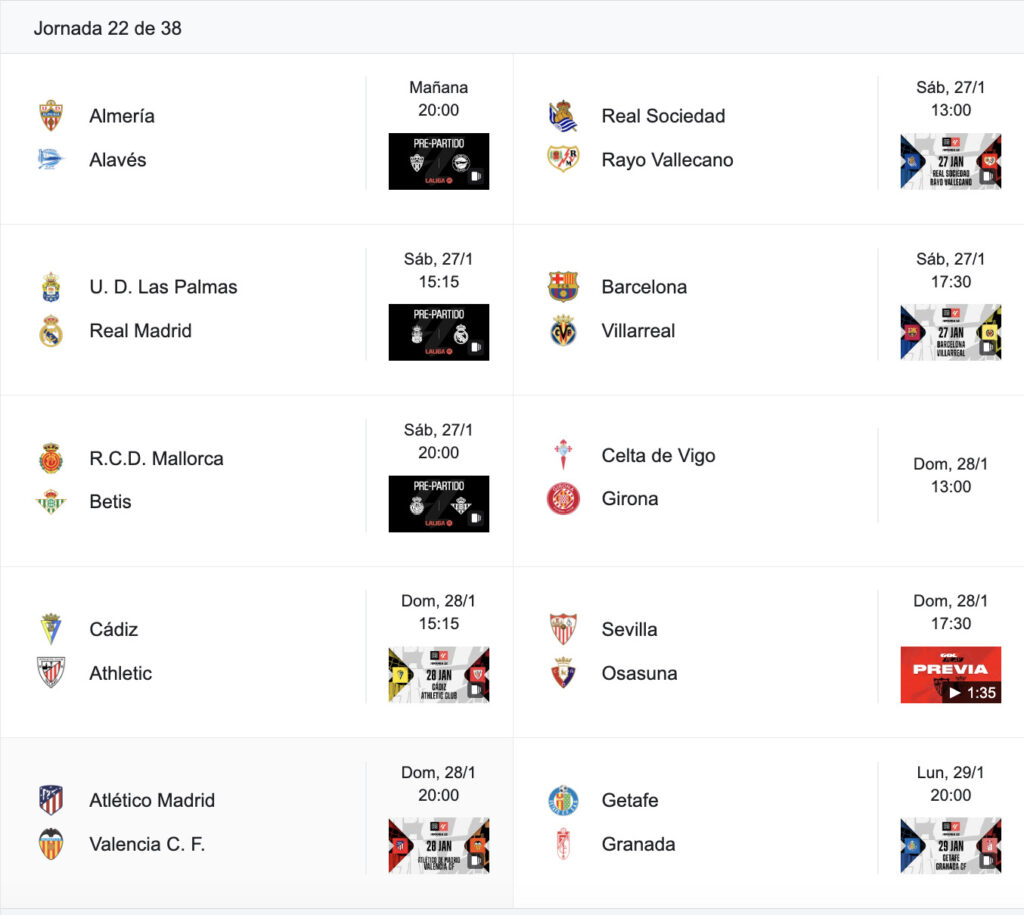Open the Almería–Alavés pre-partido thumbnail
The height and width of the screenshot is (915, 1024).
coord(439,161)
